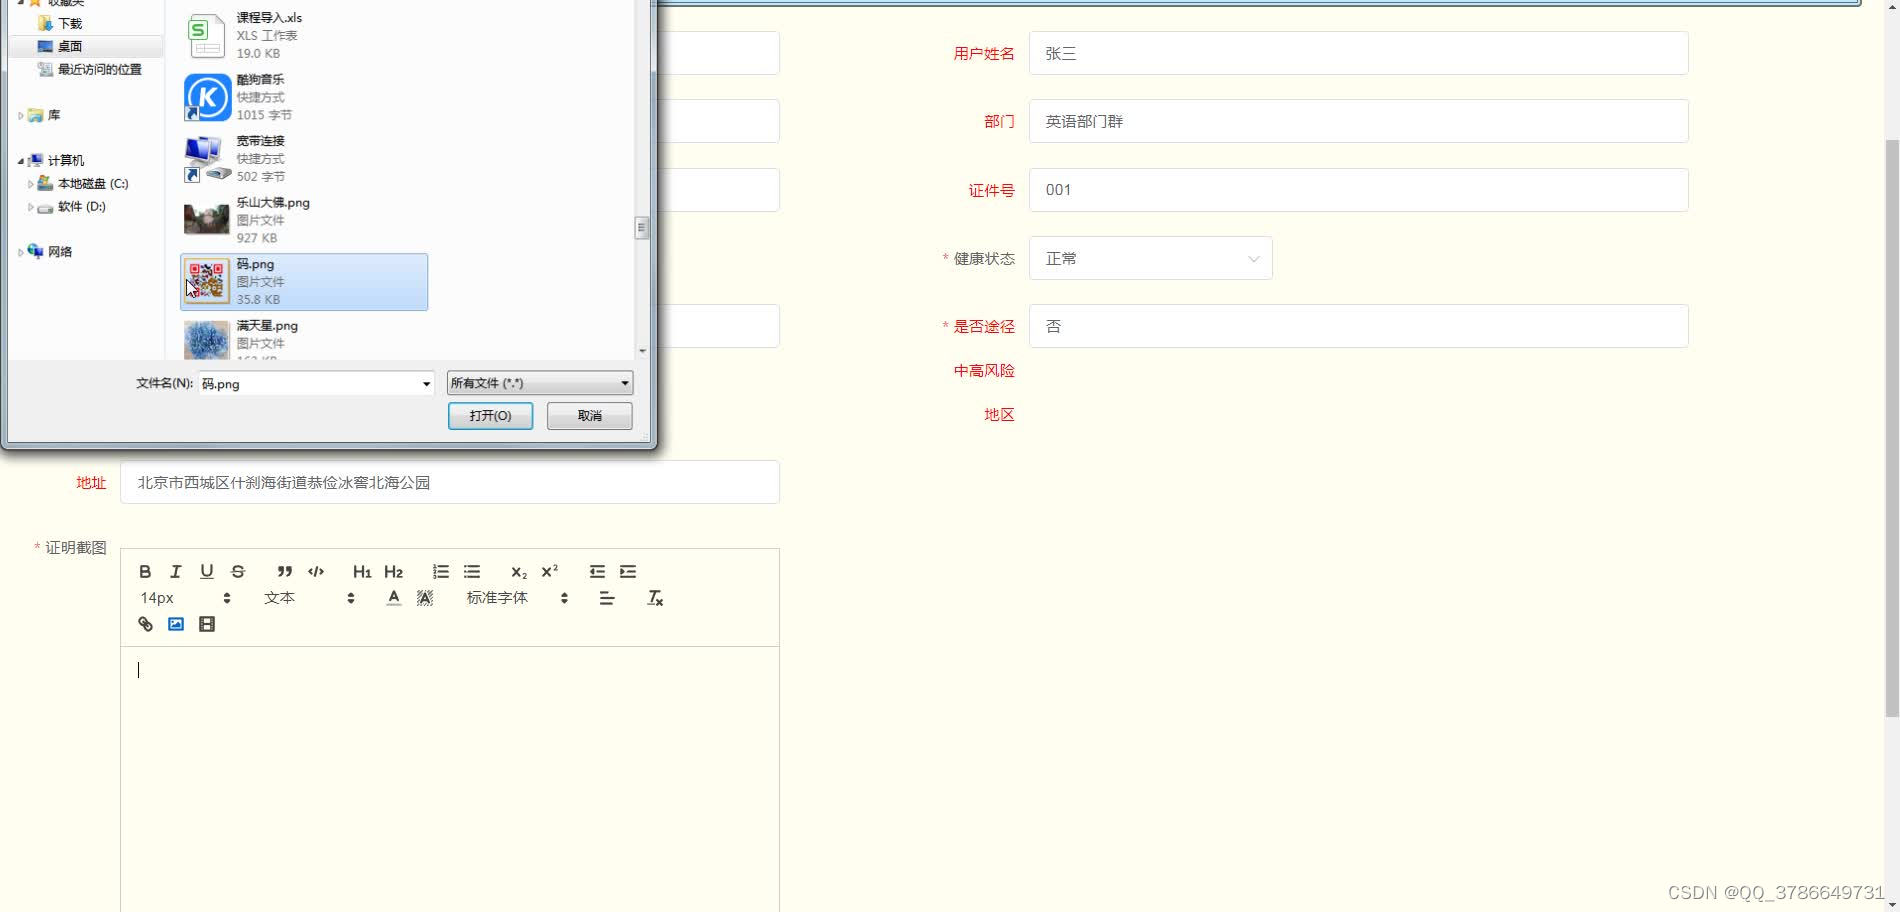Open the text alignment options

pyautogui.click(x=607, y=598)
